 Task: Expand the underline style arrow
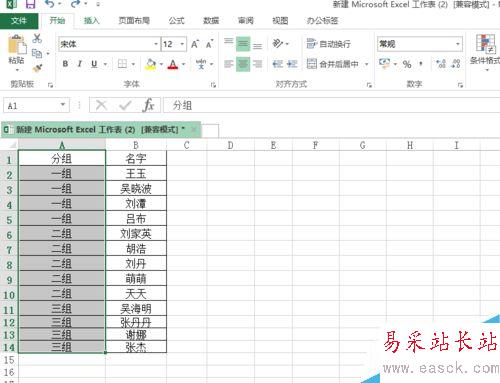click(x=105, y=64)
